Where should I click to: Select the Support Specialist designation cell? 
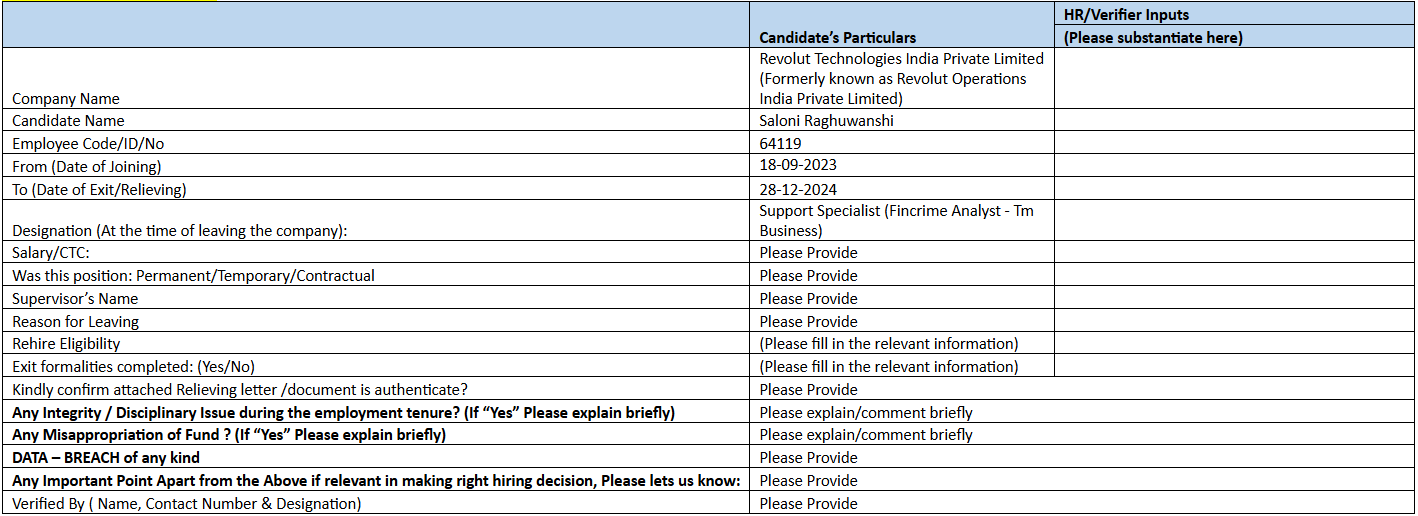tap(895, 221)
